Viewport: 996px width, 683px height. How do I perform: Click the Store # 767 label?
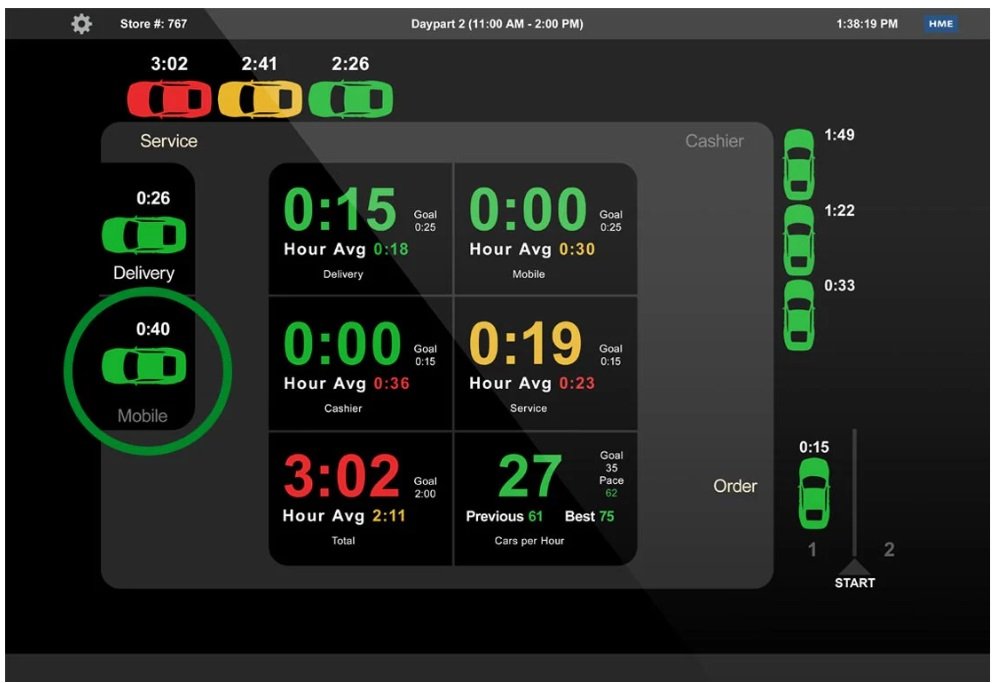(x=153, y=24)
